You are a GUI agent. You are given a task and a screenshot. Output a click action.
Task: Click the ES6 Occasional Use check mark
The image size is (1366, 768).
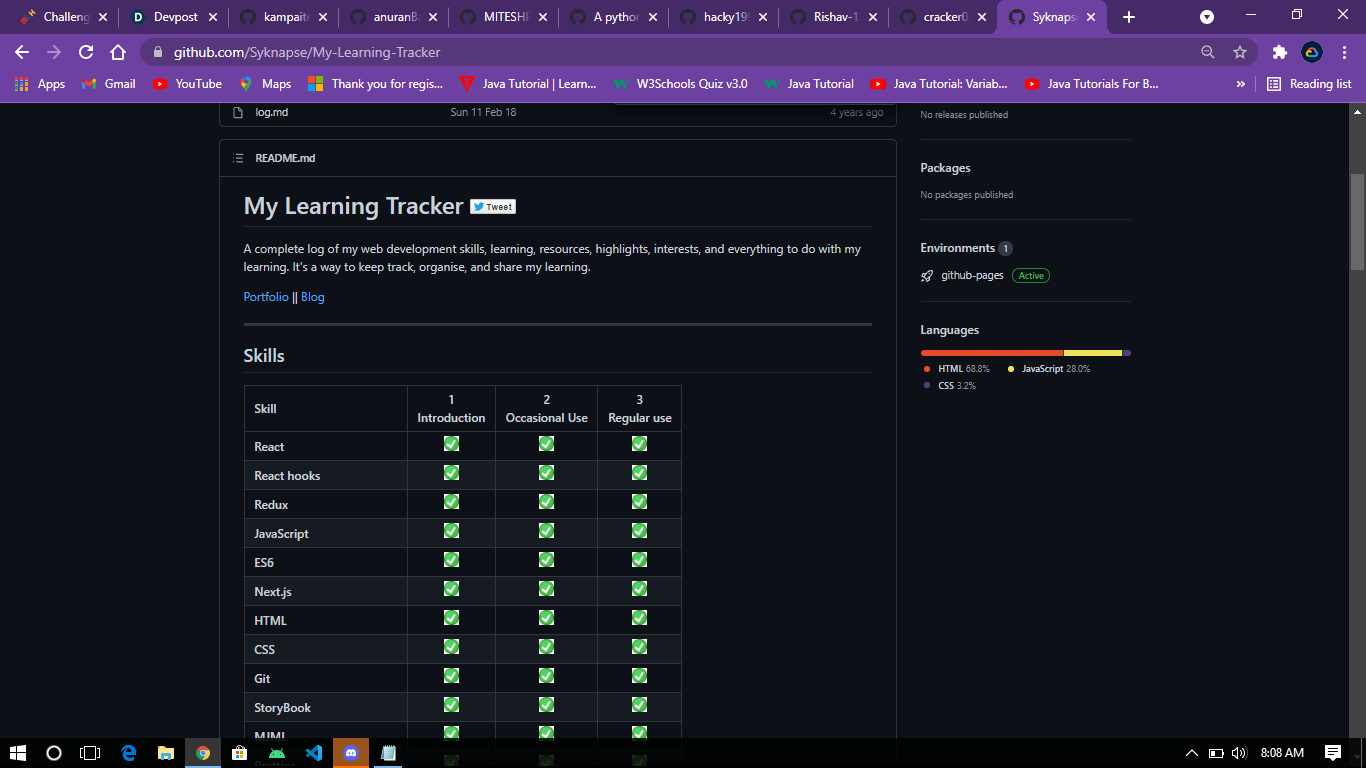(x=546, y=559)
